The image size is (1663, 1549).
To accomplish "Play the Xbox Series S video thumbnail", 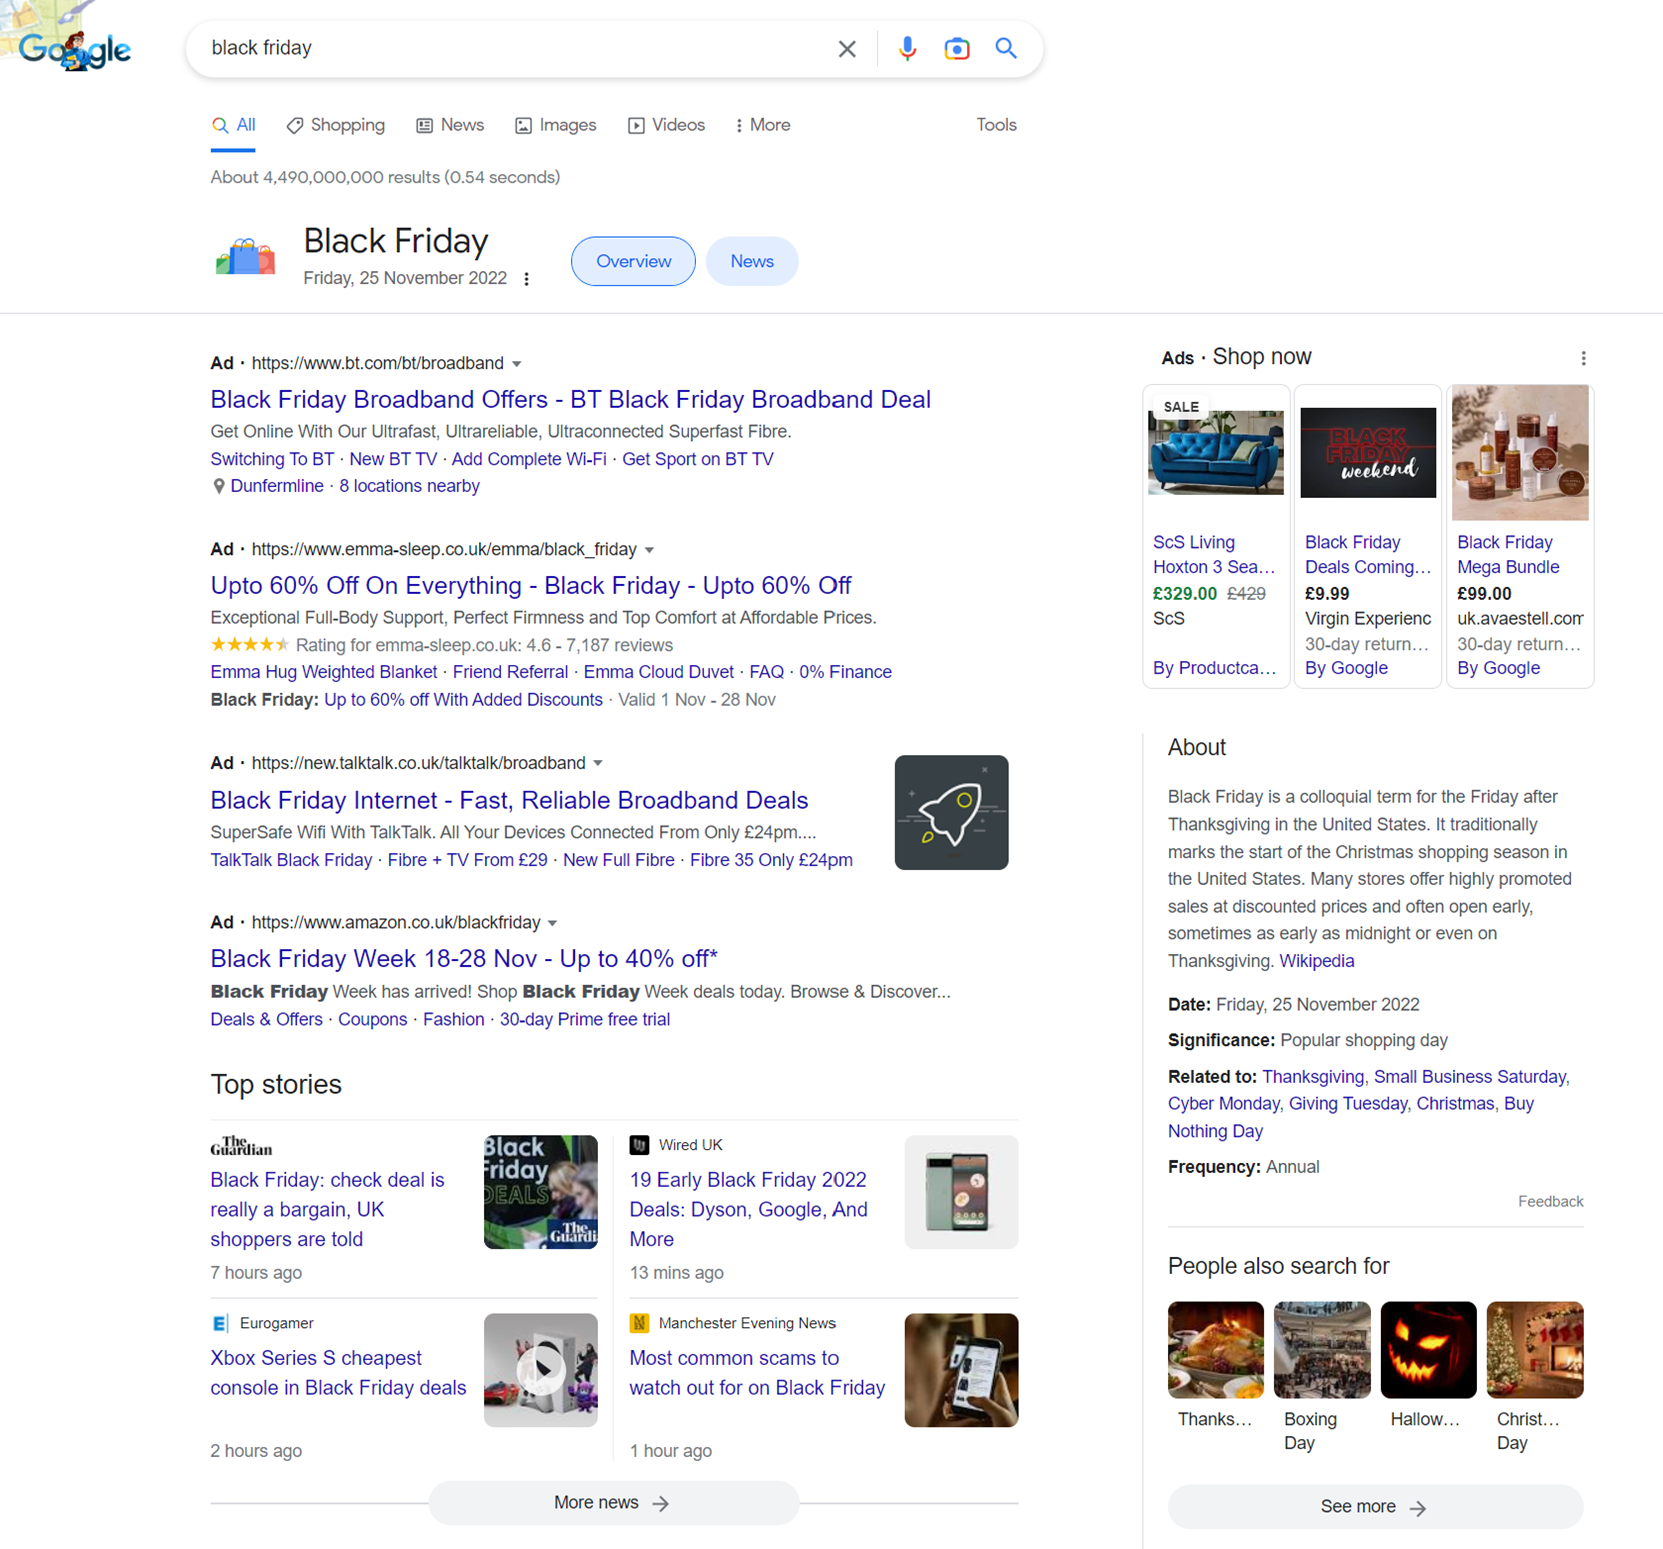I will (x=541, y=1370).
